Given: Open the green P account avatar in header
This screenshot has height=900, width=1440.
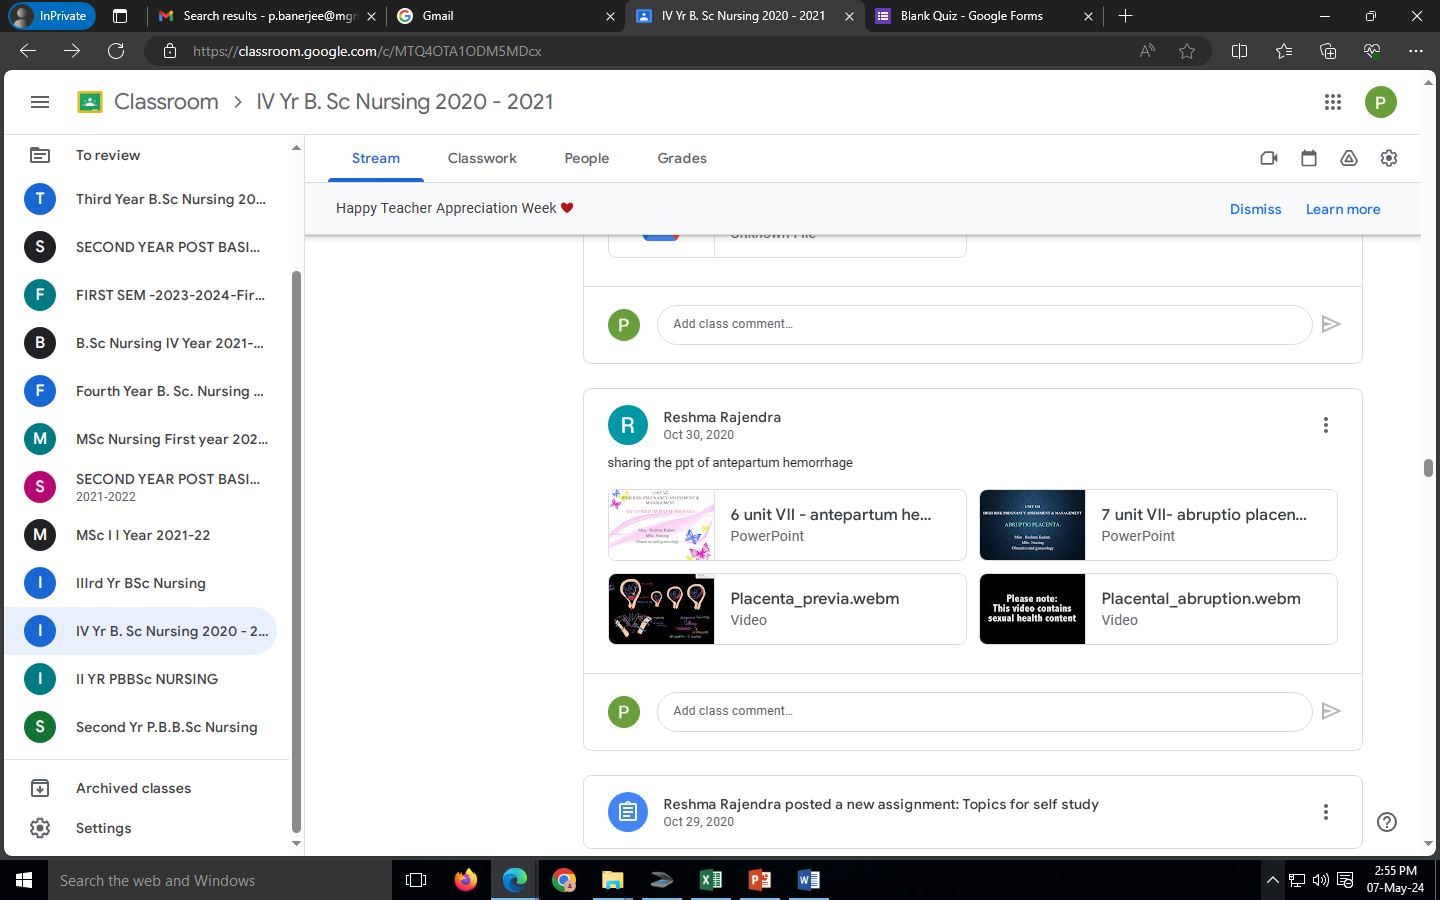Looking at the screenshot, I should pyautogui.click(x=1381, y=102).
